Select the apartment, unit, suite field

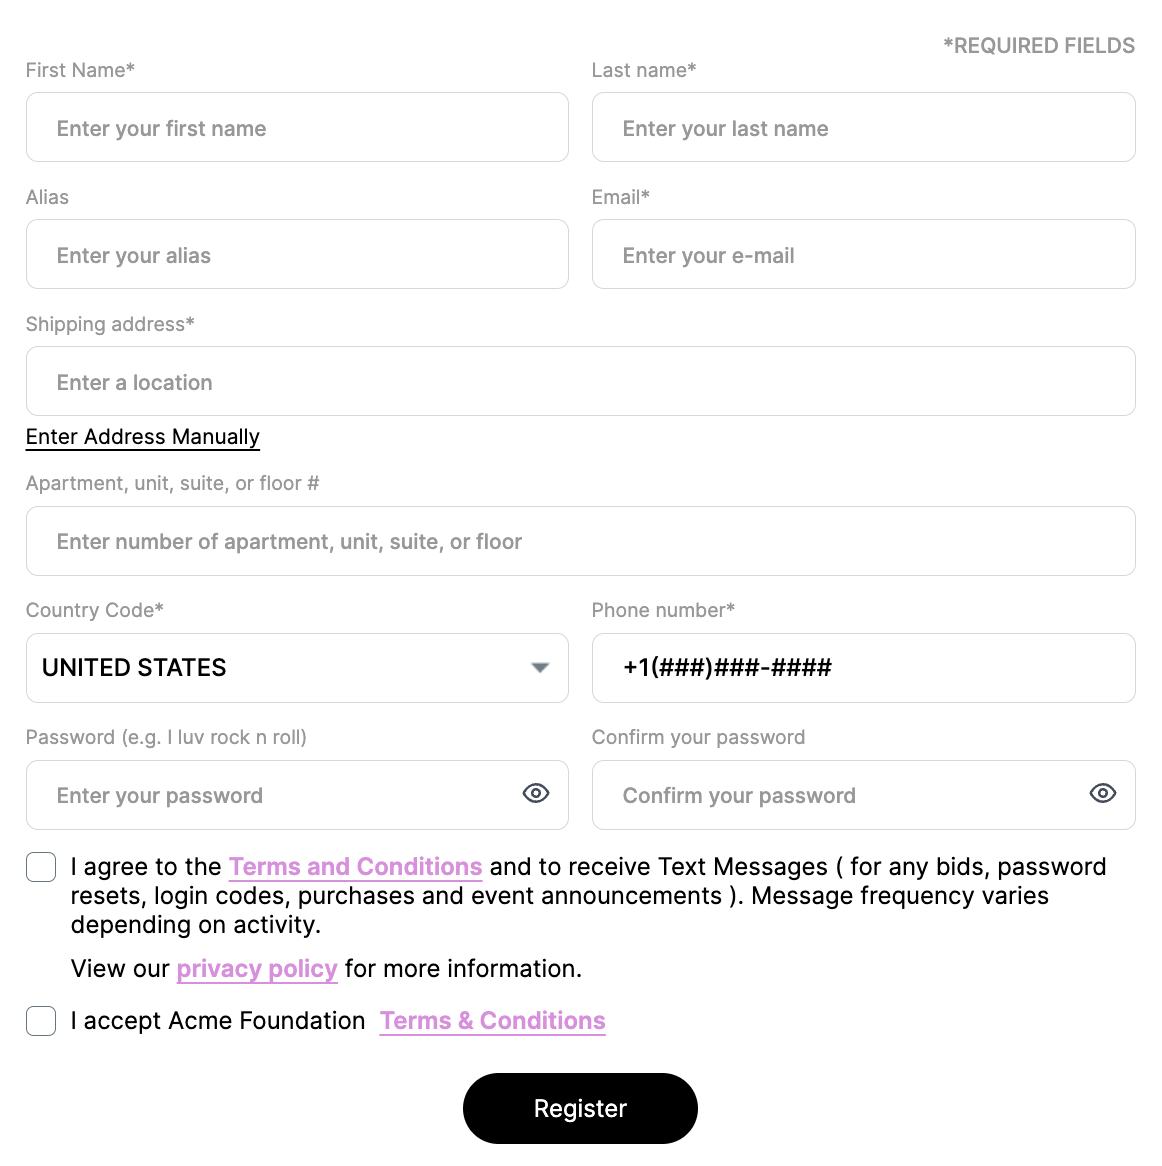point(580,541)
